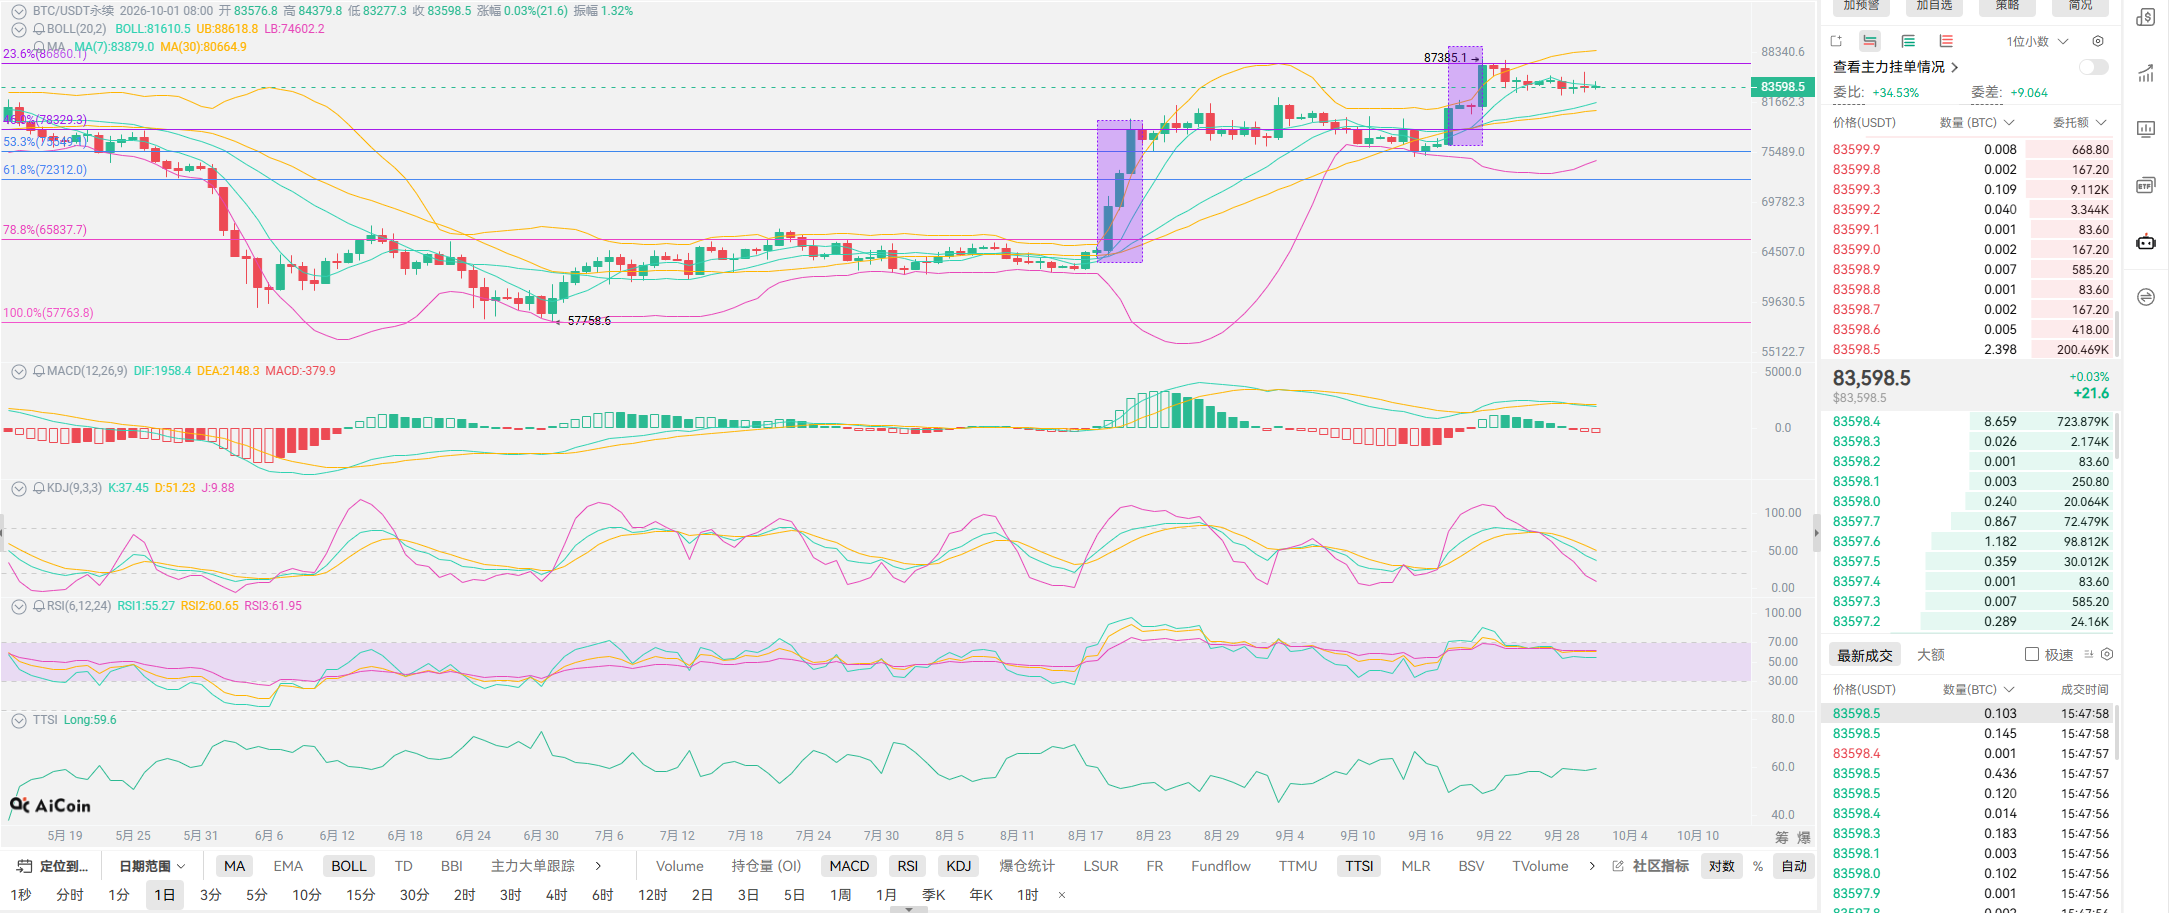
Task: Collapse the KDJ indicator pane
Action: pyautogui.click(x=19, y=488)
